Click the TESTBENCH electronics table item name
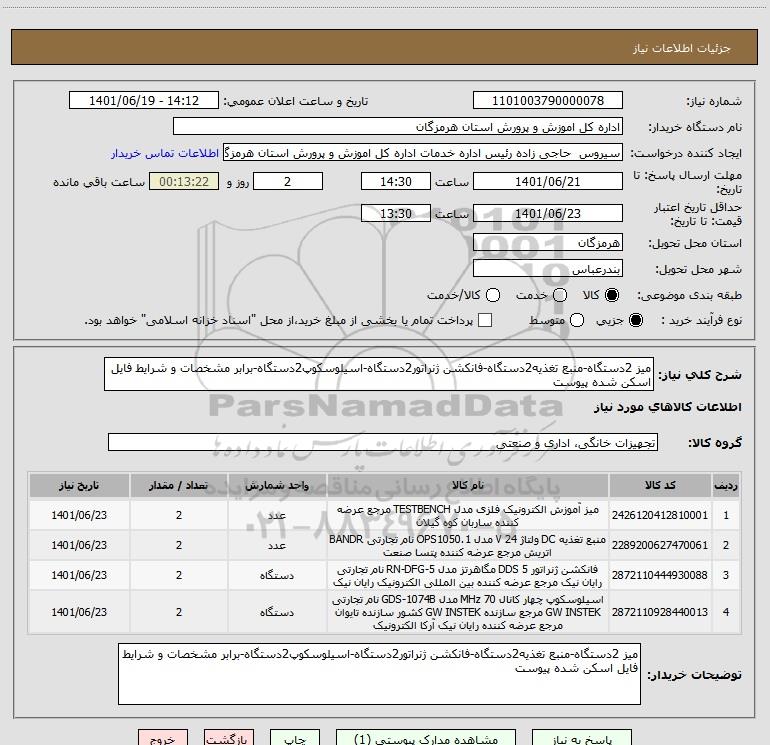 tap(468, 516)
